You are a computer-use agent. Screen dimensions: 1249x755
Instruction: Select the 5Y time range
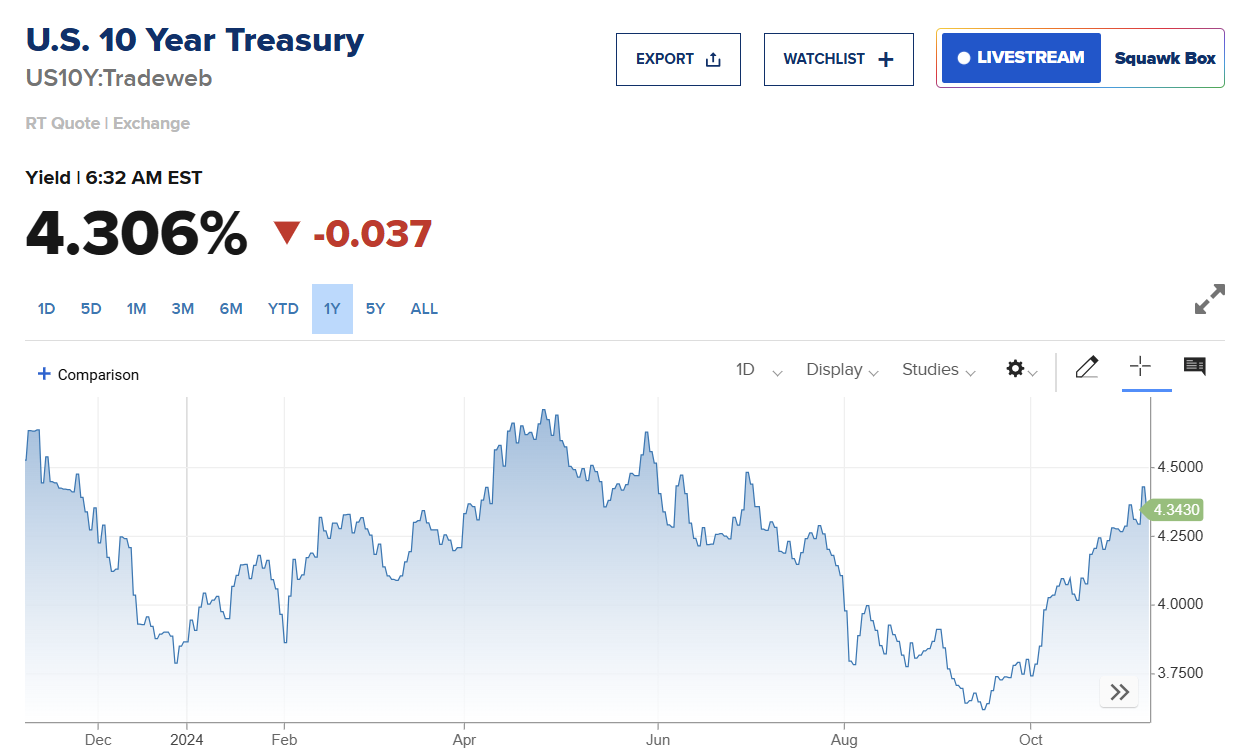tap(375, 309)
